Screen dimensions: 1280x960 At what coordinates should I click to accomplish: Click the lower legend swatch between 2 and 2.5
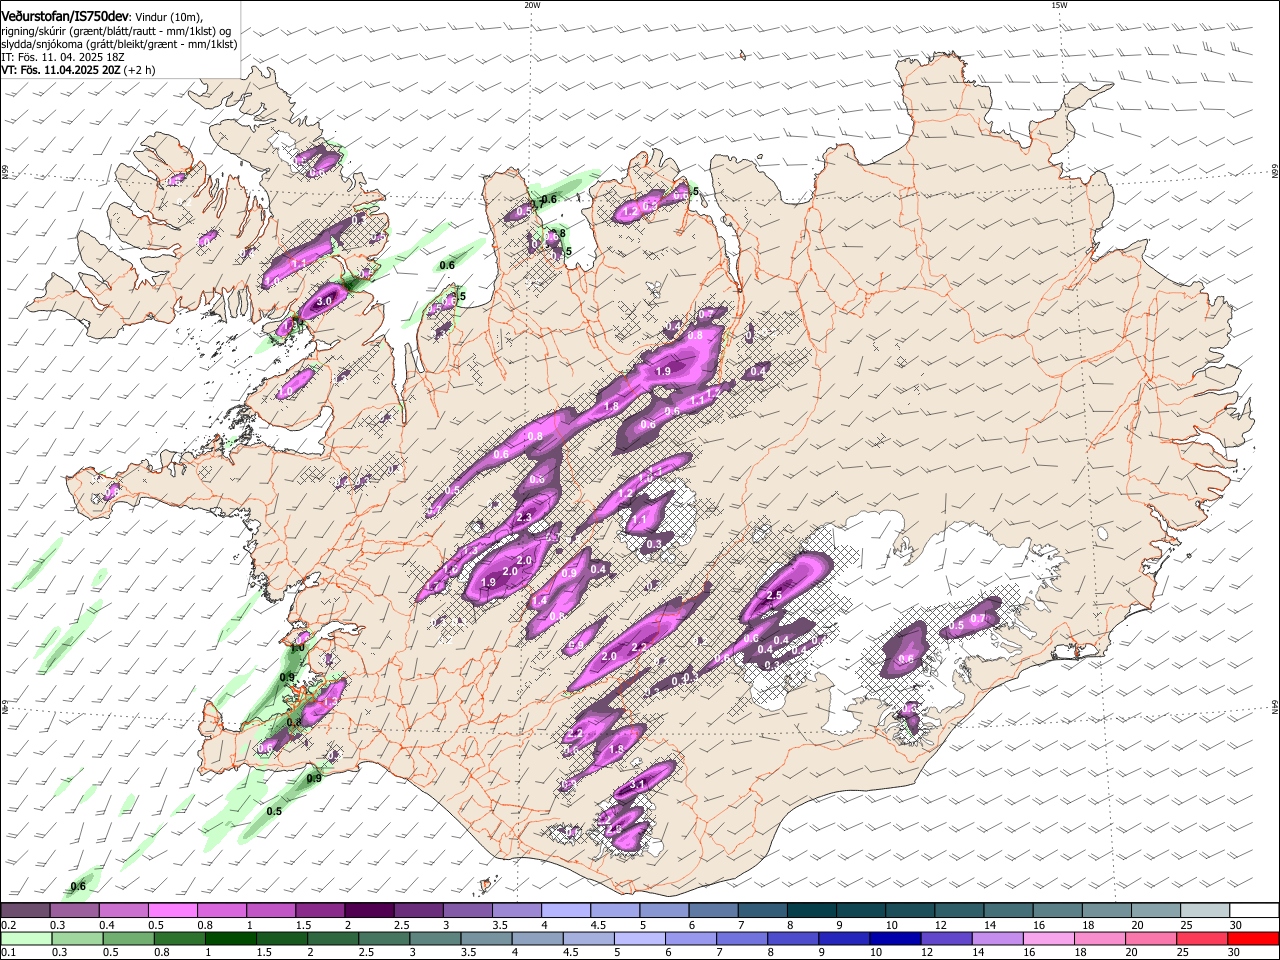coord(331,939)
